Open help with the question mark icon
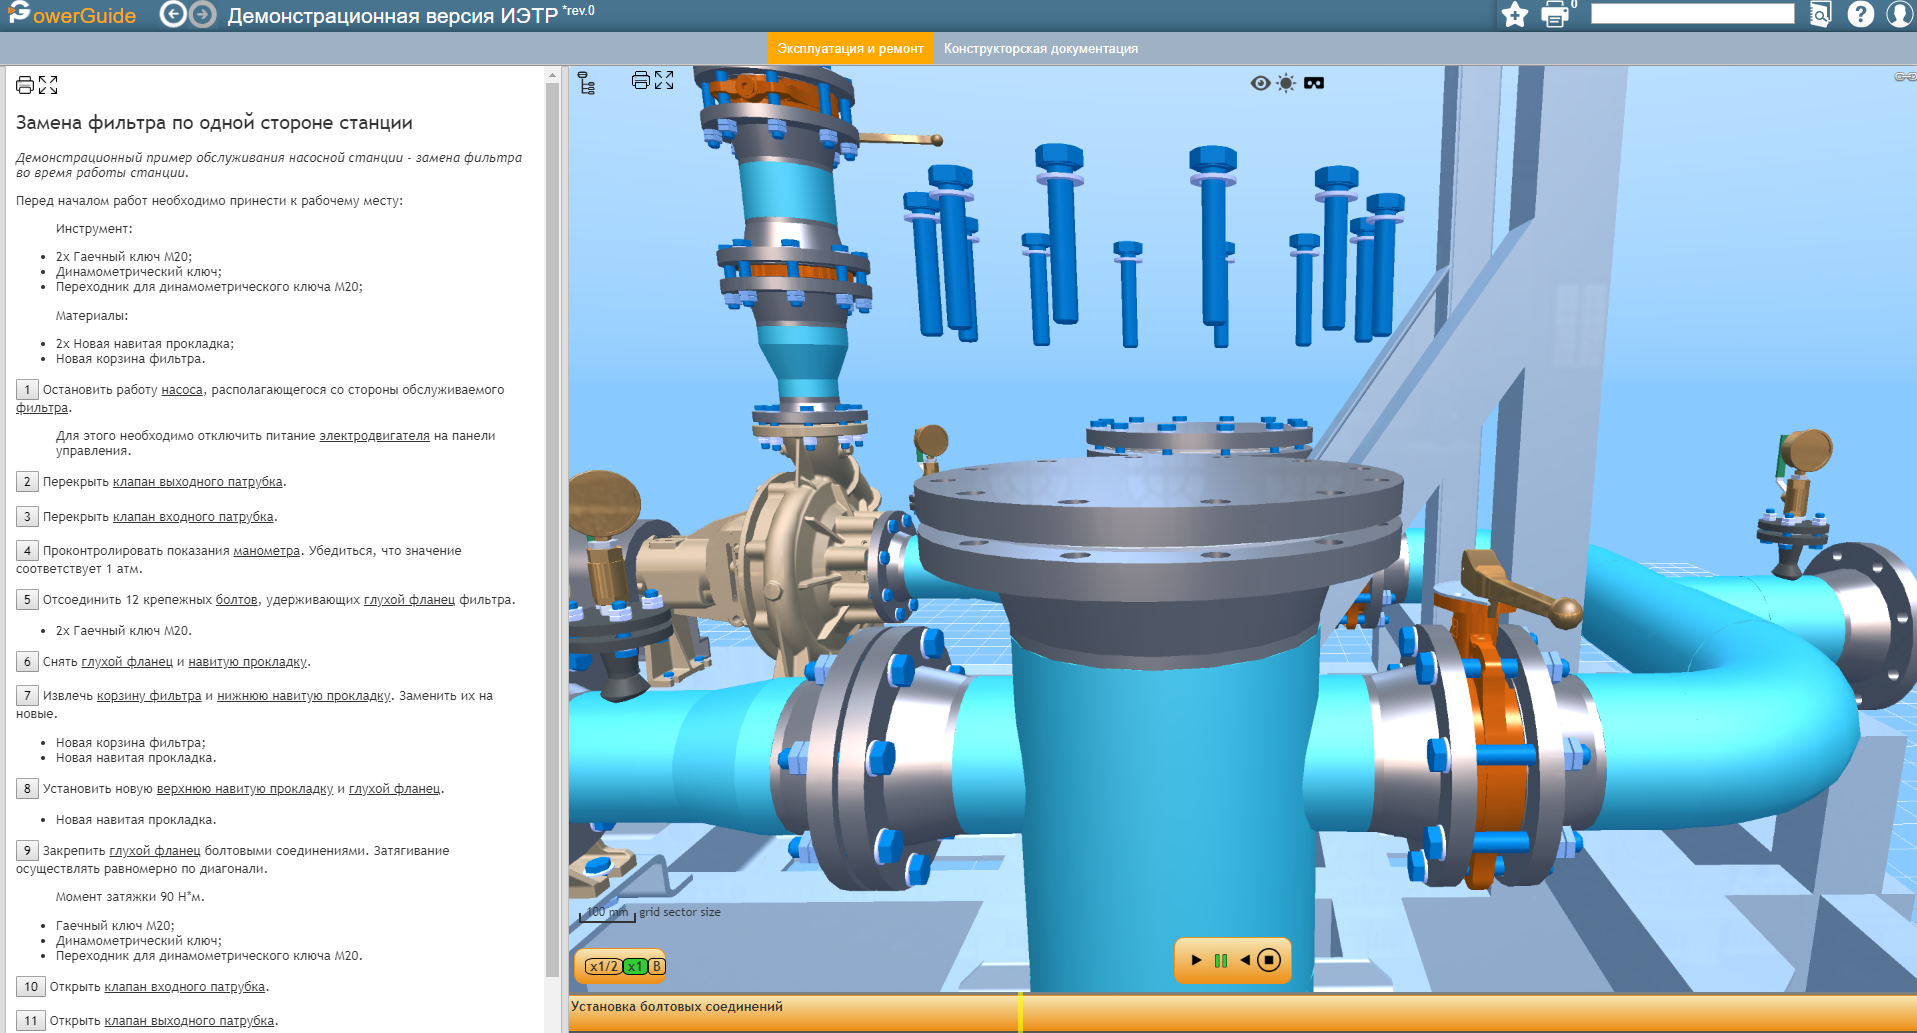Viewport: 1917px width, 1033px height. (x=1860, y=15)
